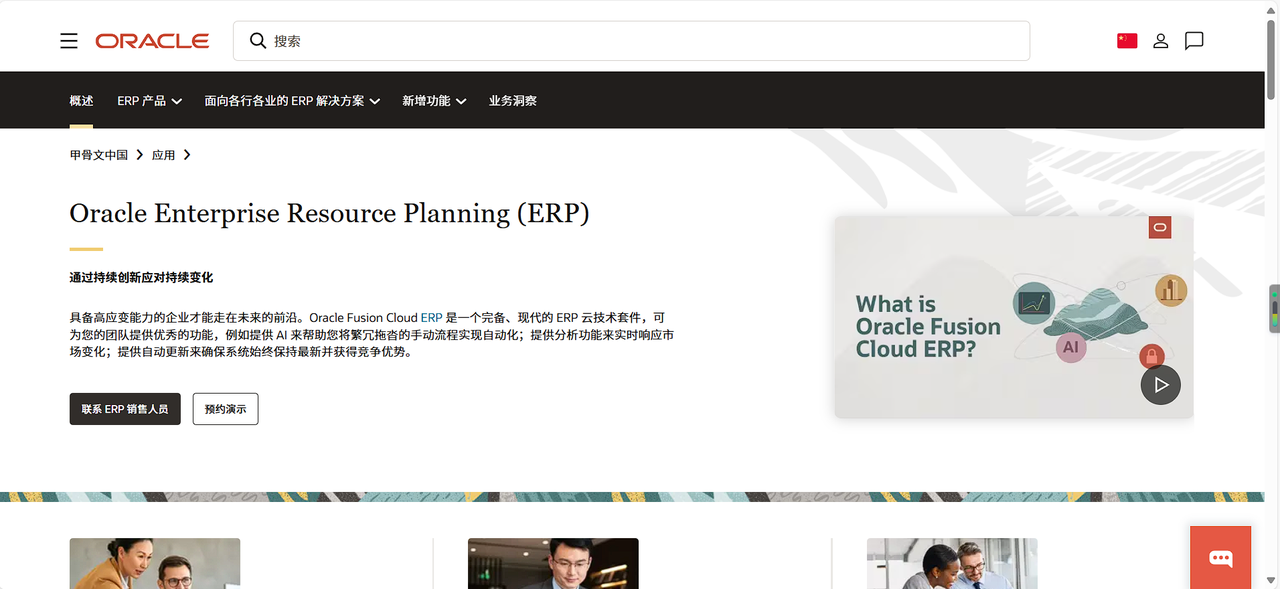Select the 概述 tab

[81, 101]
